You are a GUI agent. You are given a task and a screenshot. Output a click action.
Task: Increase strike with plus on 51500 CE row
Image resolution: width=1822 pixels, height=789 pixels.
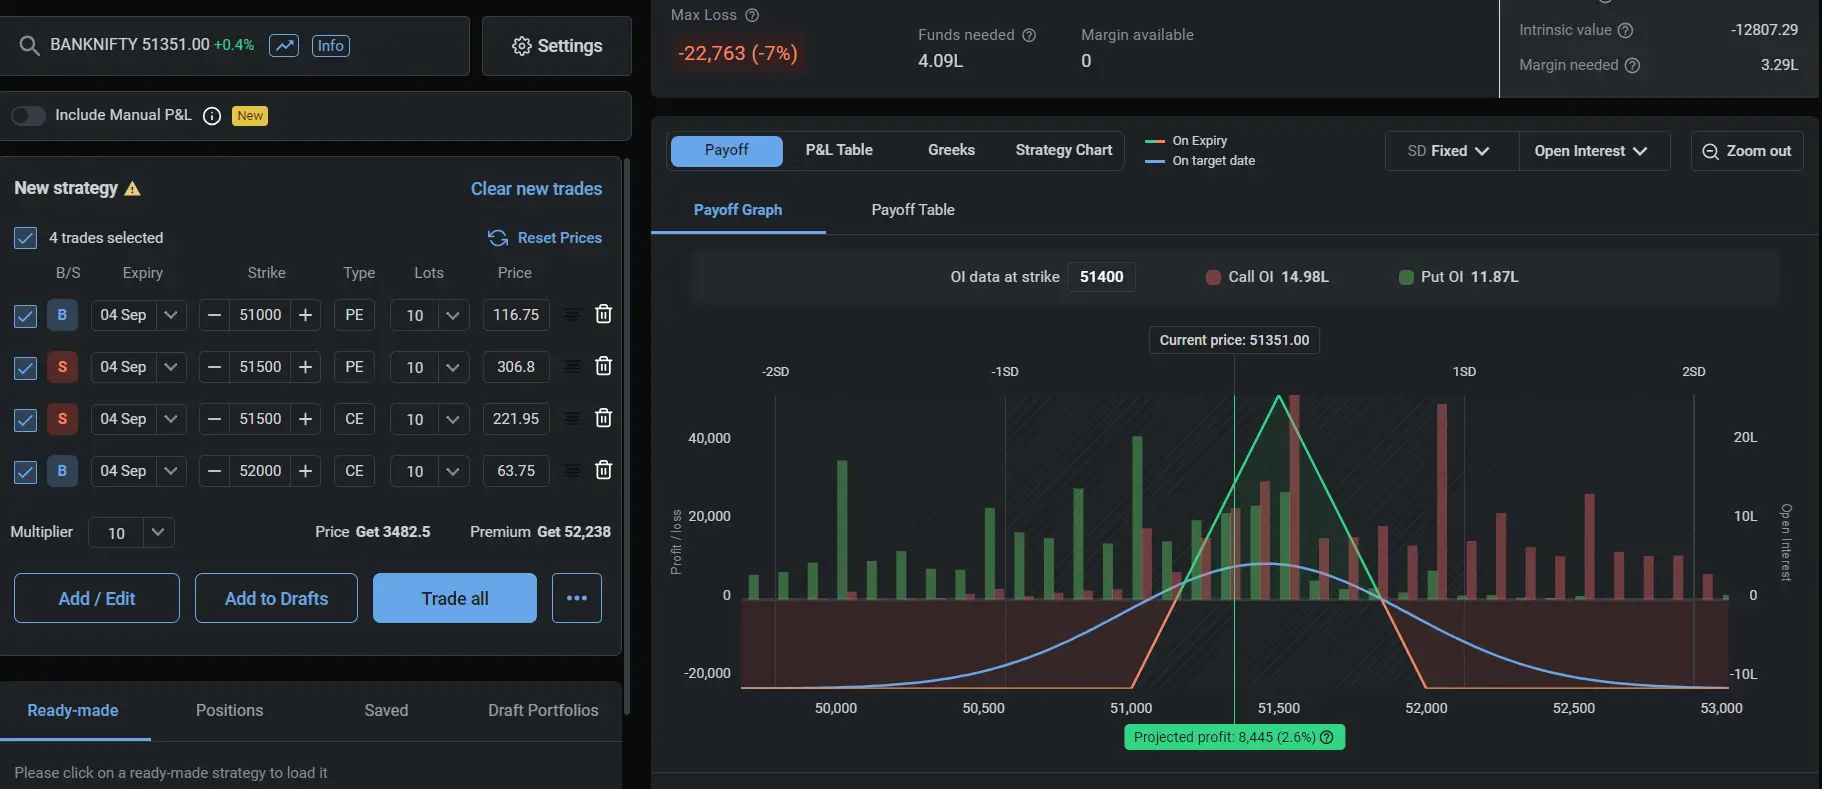tap(306, 419)
